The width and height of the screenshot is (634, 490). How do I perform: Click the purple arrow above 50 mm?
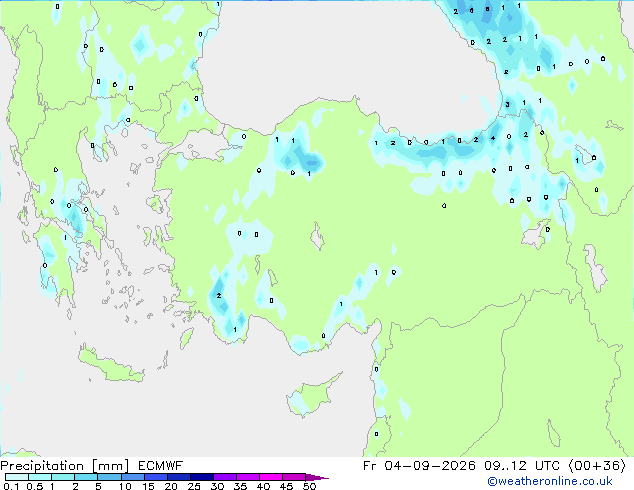317,477
